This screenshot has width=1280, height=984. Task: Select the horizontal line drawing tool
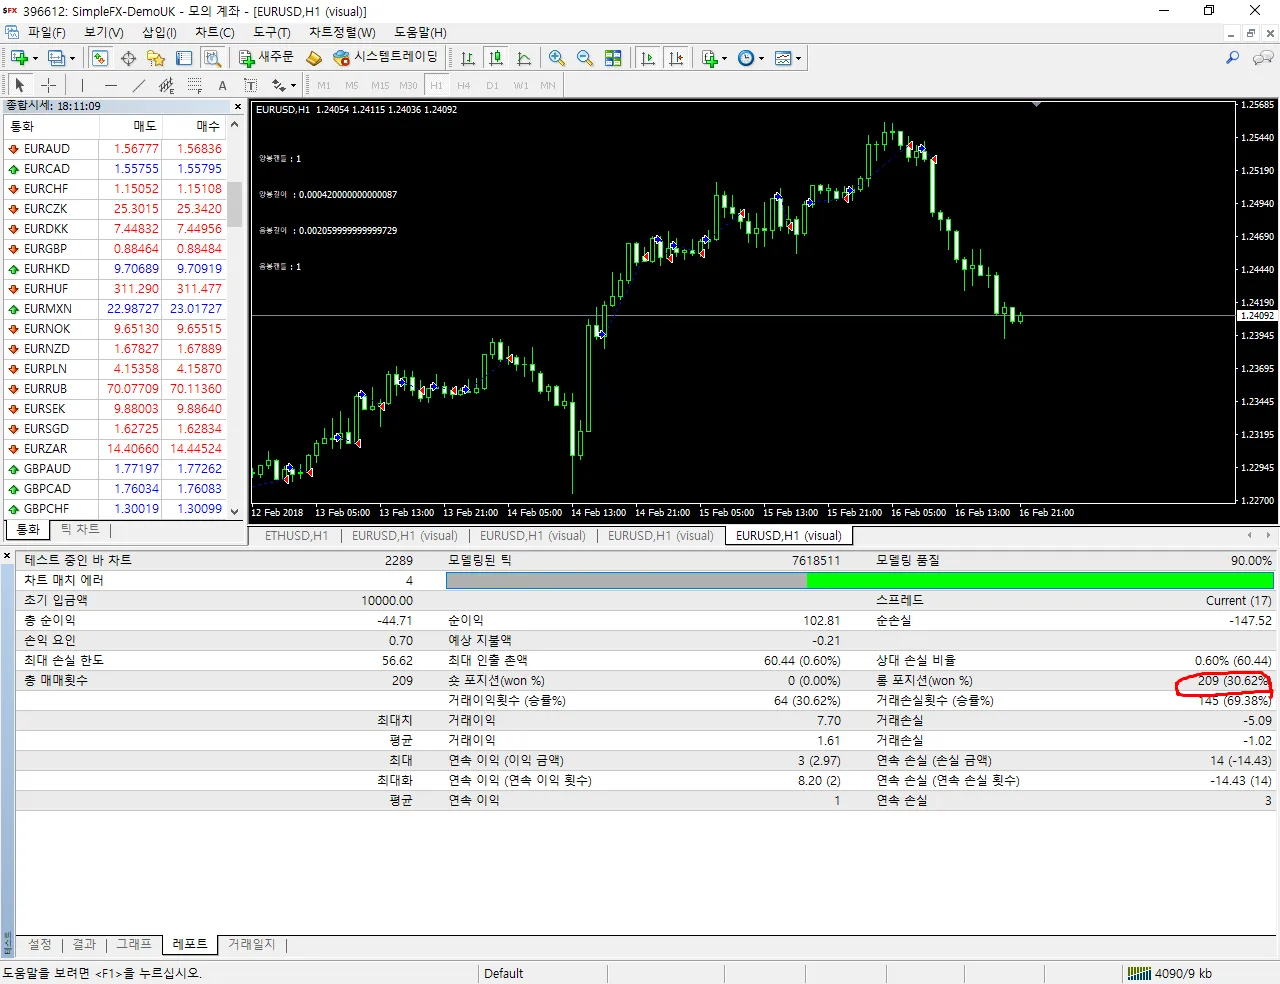[111, 85]
